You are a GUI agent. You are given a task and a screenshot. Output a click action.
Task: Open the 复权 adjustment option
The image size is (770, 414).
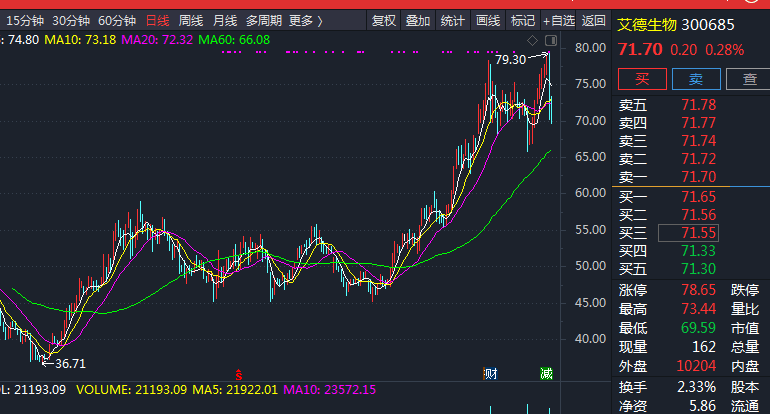[x=384, y=21]
